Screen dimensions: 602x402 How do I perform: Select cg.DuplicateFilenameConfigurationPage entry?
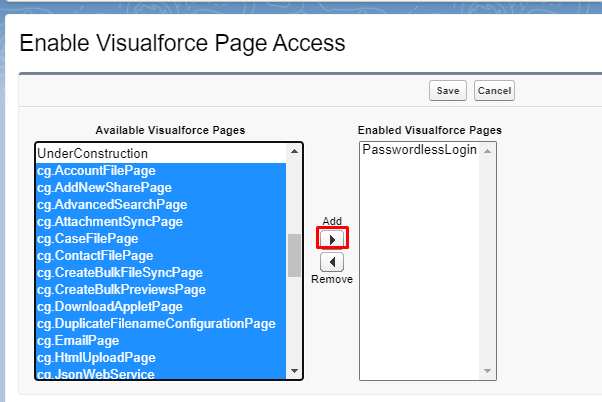pos(156,323)
